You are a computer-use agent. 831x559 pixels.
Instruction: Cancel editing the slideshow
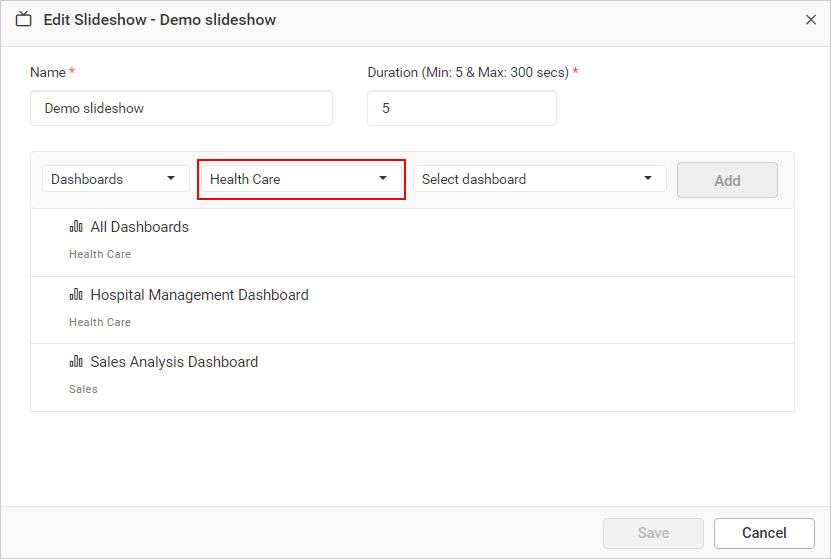[x=764, y=533]
